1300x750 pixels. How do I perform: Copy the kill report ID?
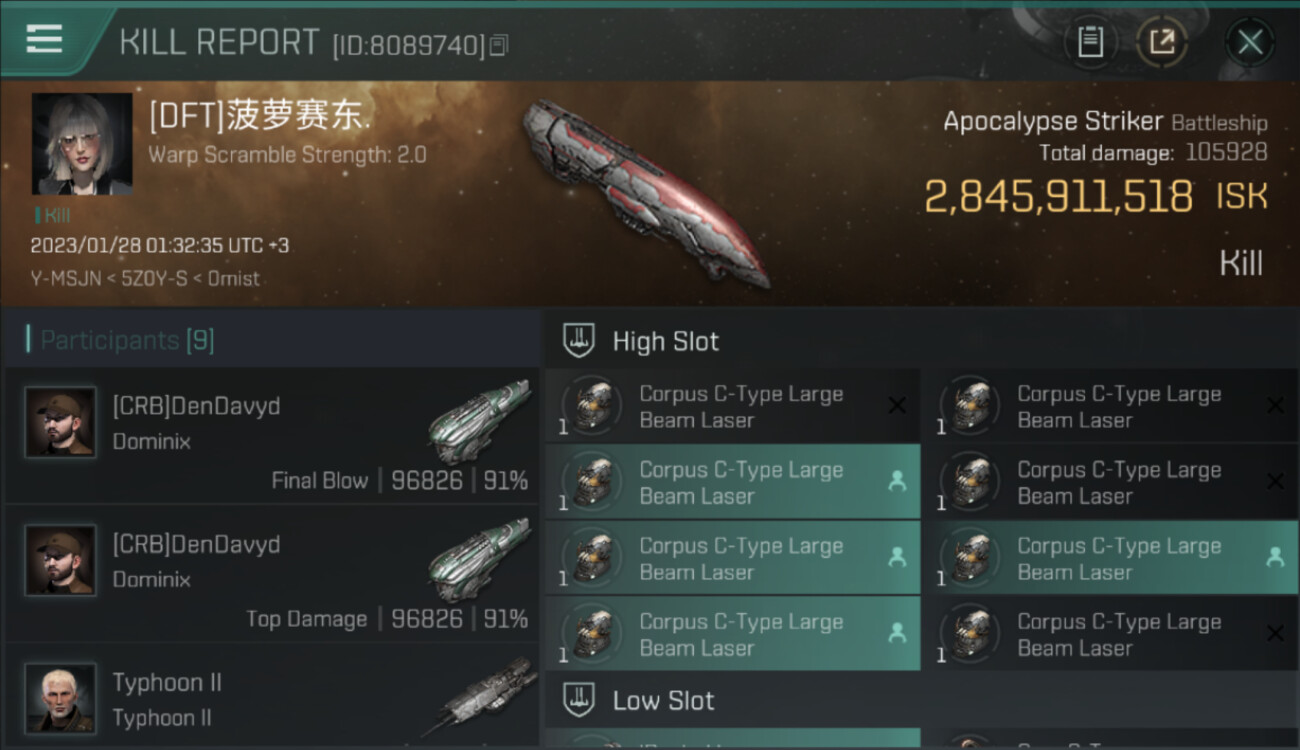[499, 45]
